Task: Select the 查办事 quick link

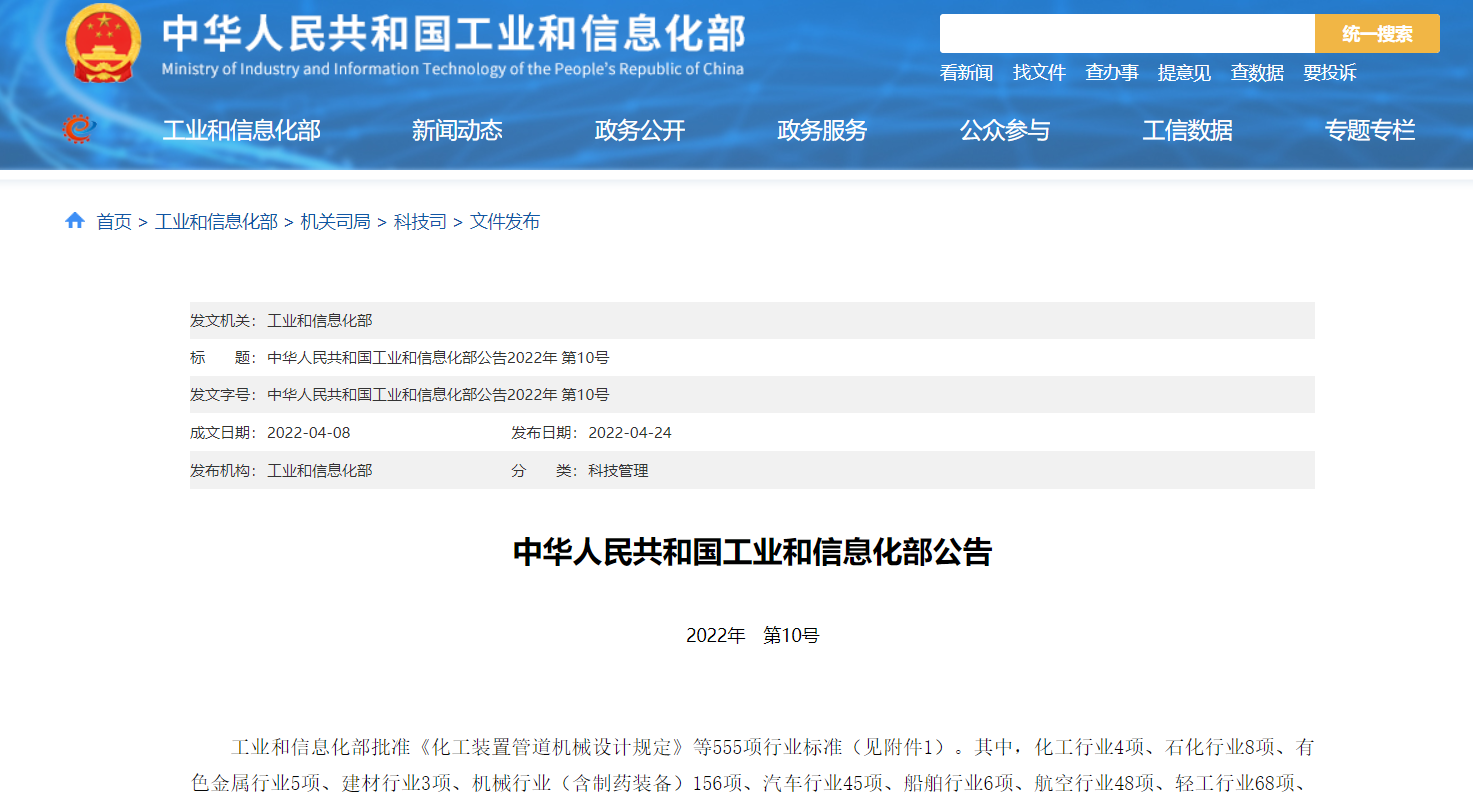Action: 1112,73
